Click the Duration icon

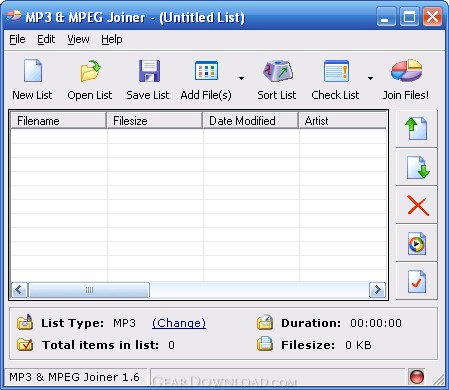click(265, 322)
